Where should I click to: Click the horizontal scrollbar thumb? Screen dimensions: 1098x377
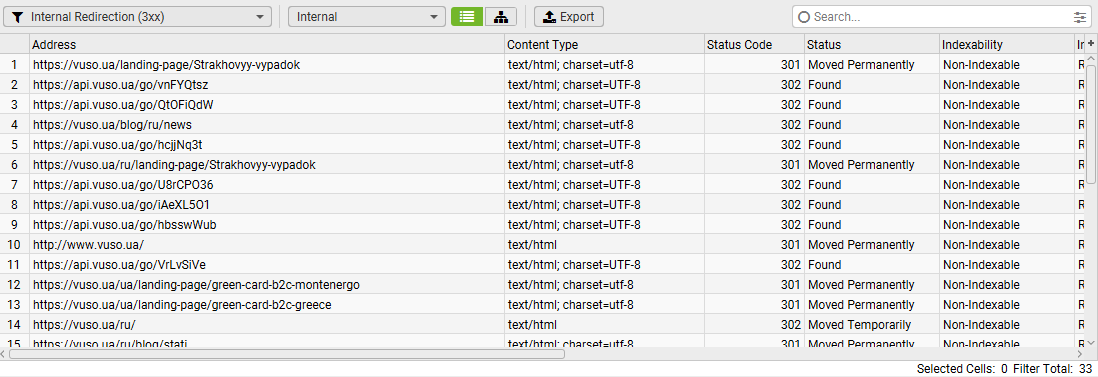(287, 354)
